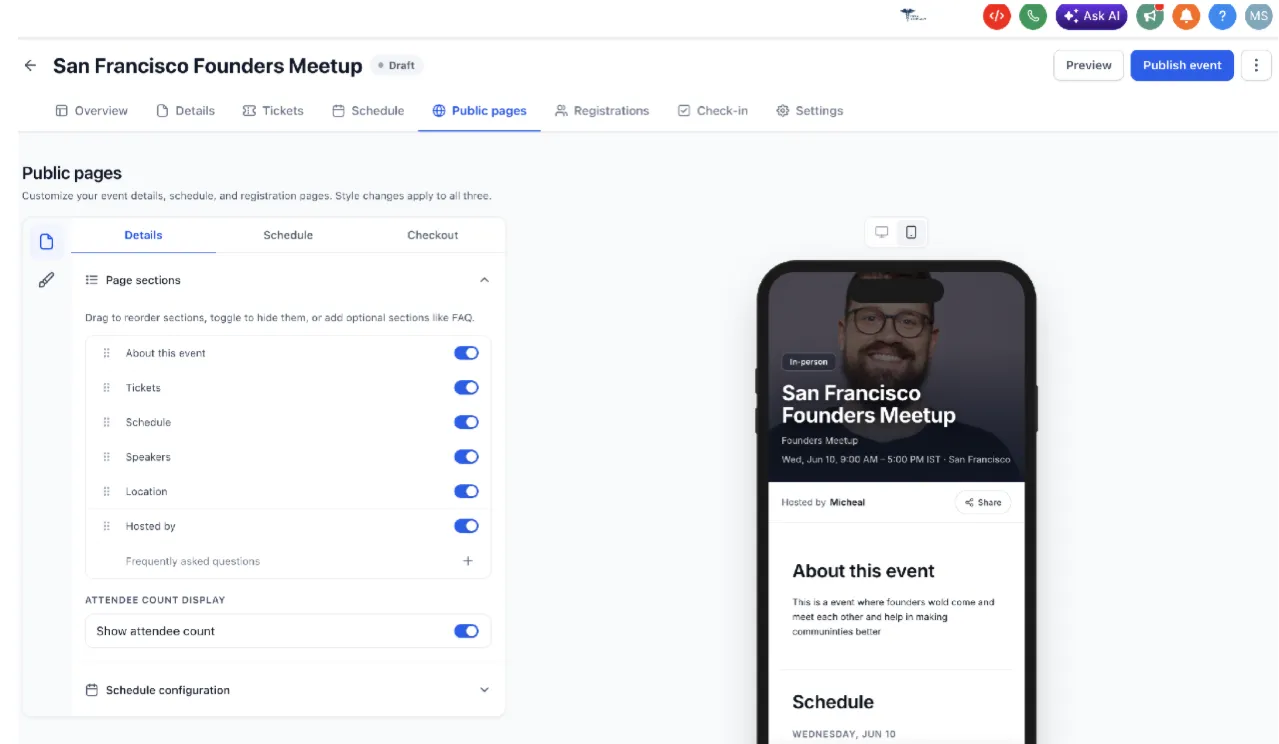Image resolution: width=1279 pixels, height=744 pixels.
Task: Toggle Speakers section visibility
Action: point(466,457)
